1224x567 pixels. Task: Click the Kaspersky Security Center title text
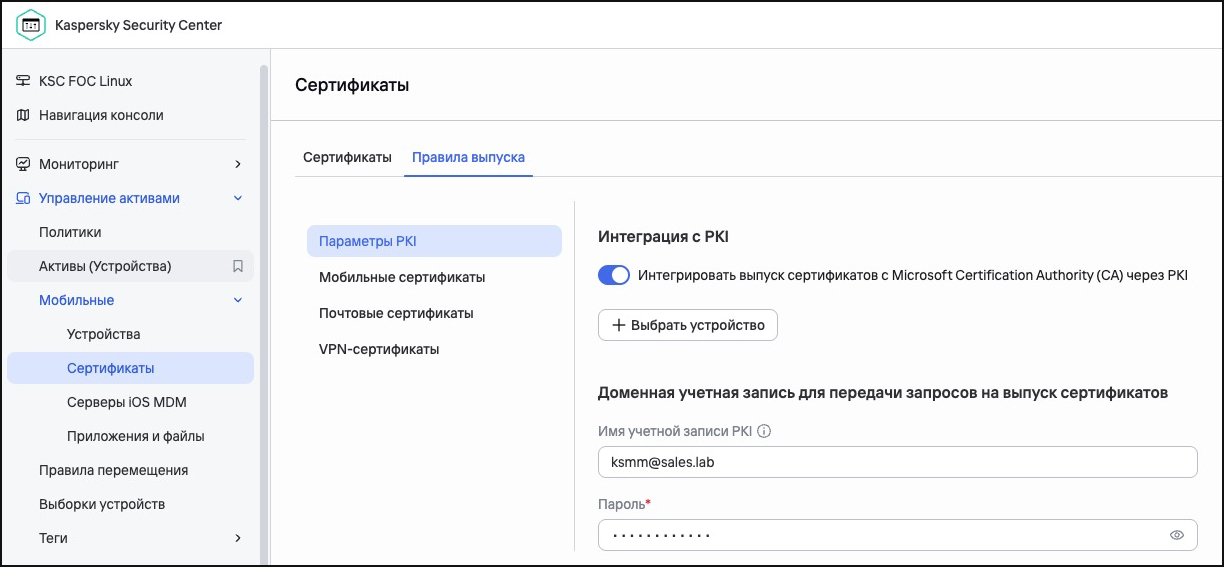pyautogui.click(x=138, y=25)
